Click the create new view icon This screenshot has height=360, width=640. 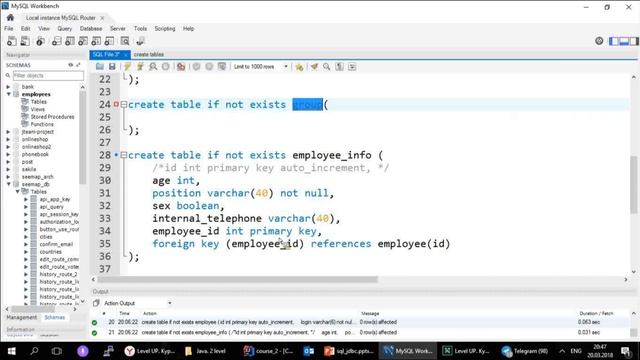[x=83, y=41]
